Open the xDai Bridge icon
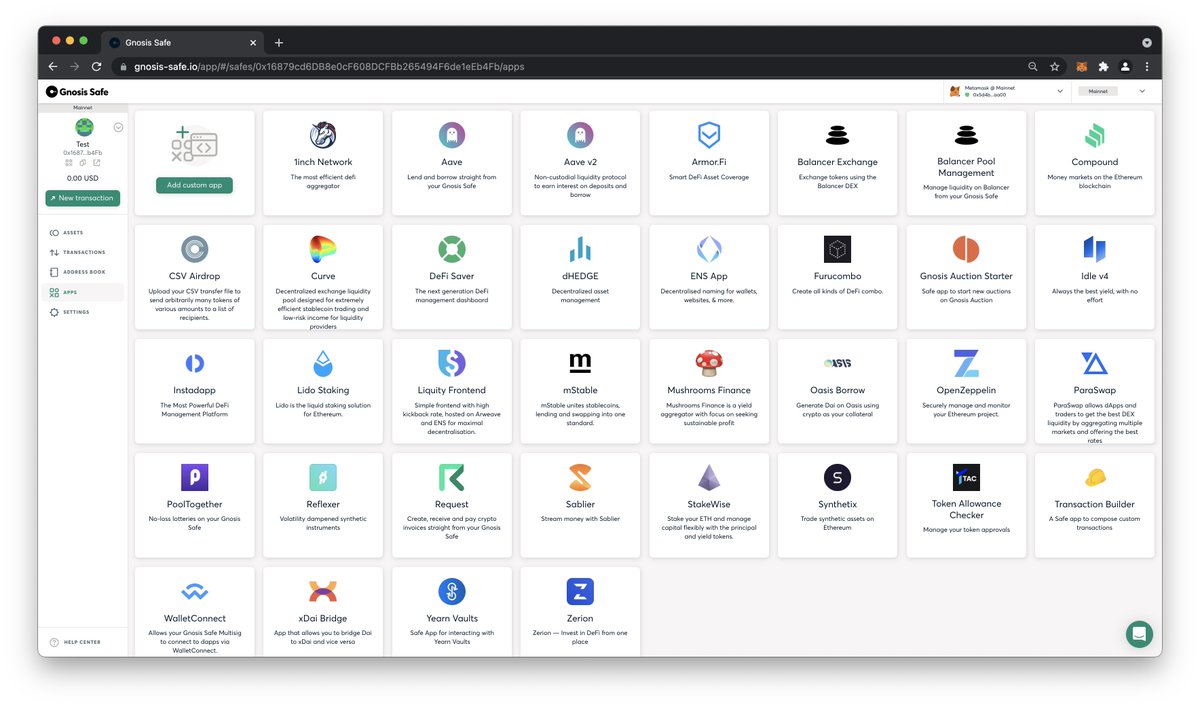1200x707 pixels. click(x=323, y=592)
